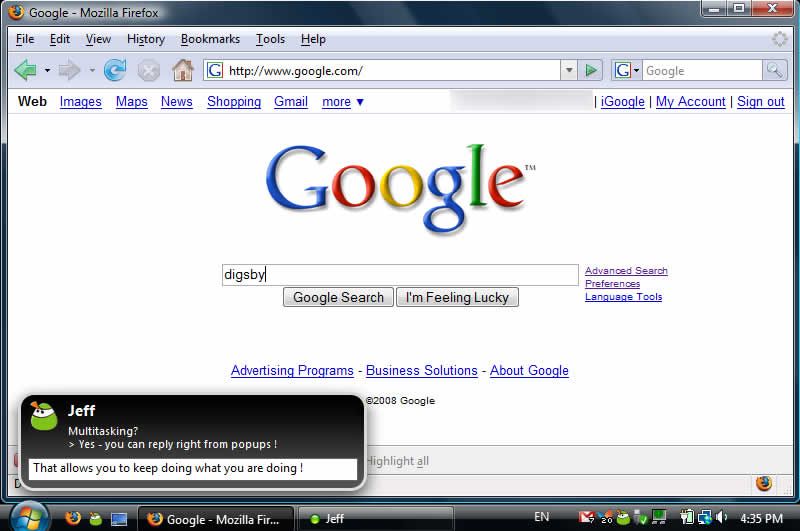Open the View menu

[x=98, y=39]
